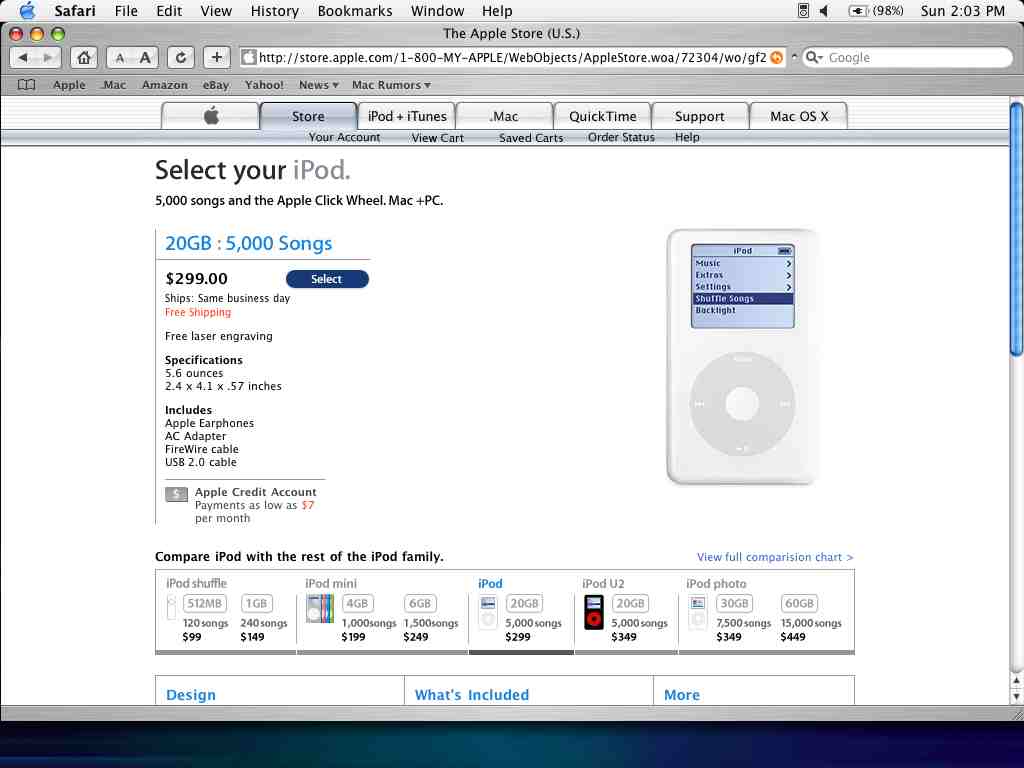This screenshot has height=768, width=1024.
Task: Switch to the iPod + iTunes tab
Action: pos(407,116)
